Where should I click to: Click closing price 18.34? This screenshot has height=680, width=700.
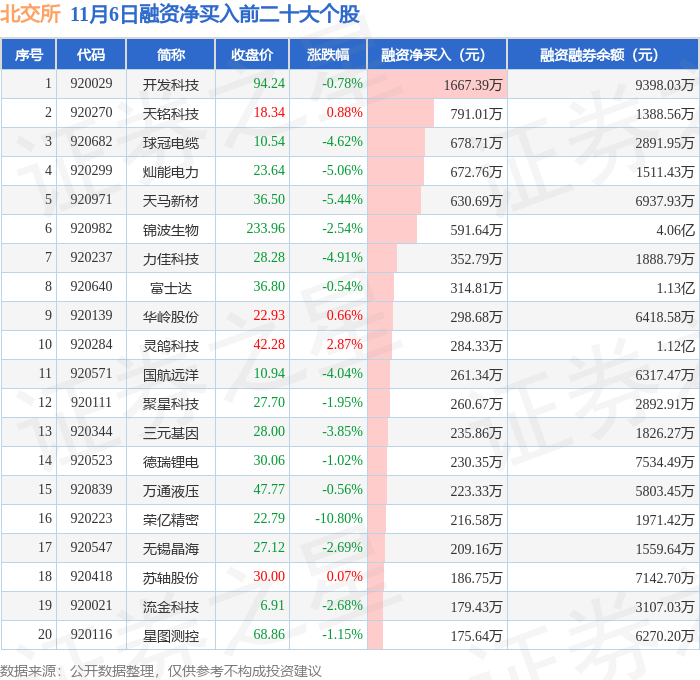coord(269,113)
